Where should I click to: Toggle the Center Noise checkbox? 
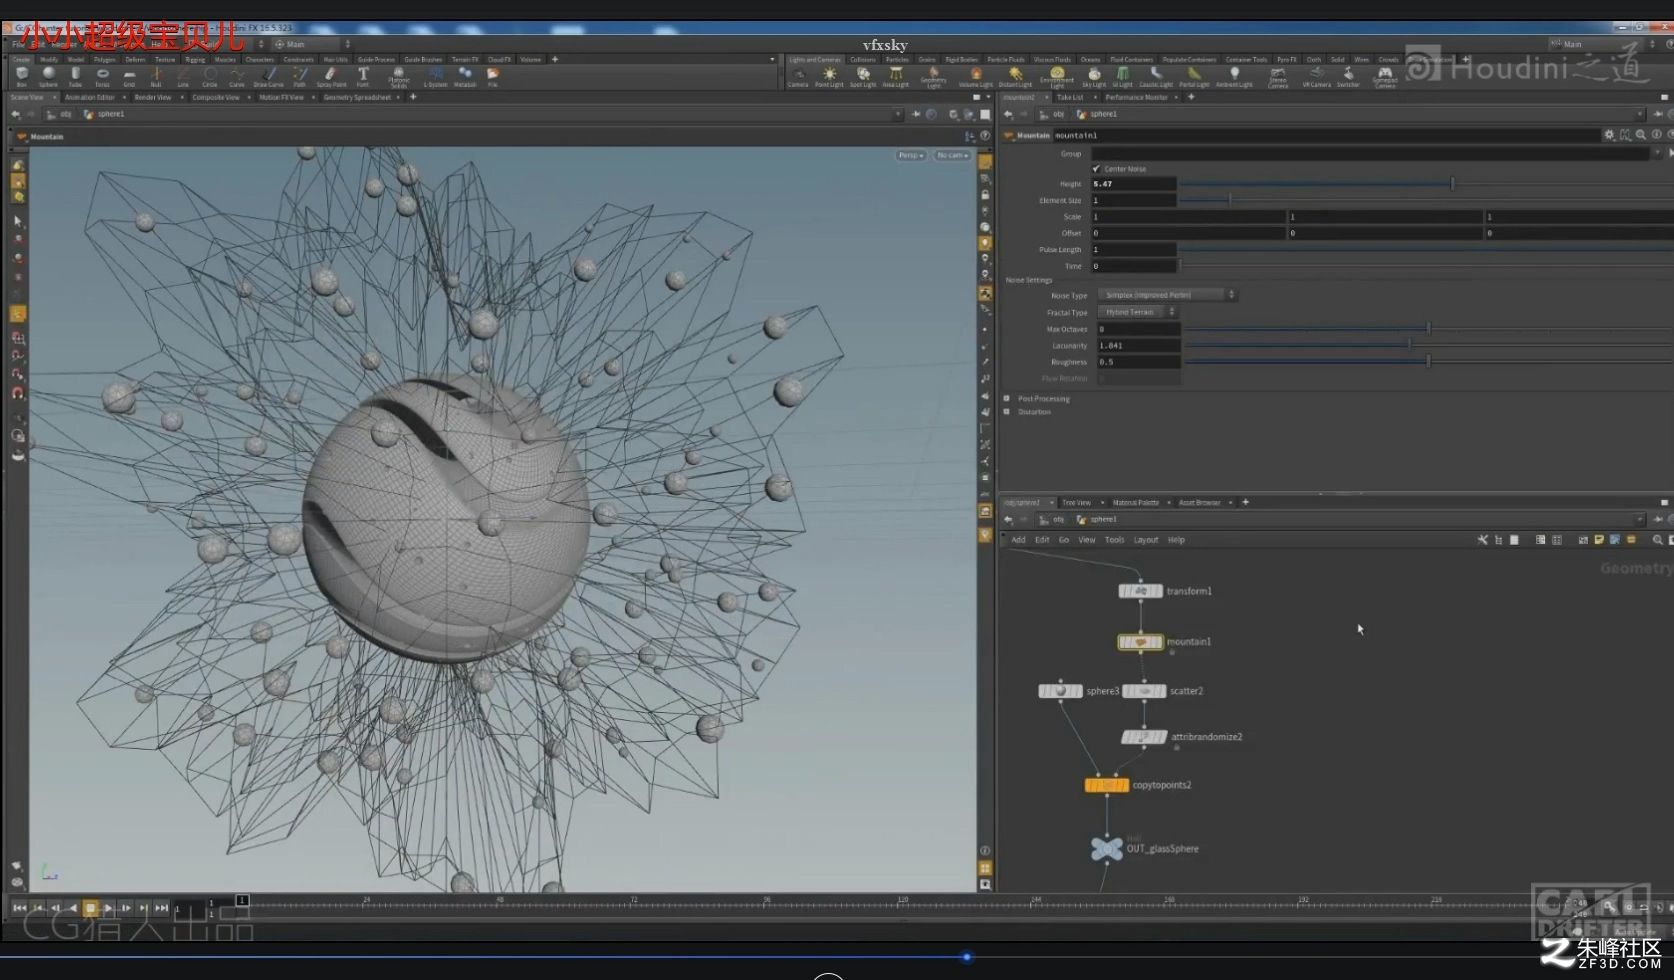pyautogui.click(x=1096, y=168)
